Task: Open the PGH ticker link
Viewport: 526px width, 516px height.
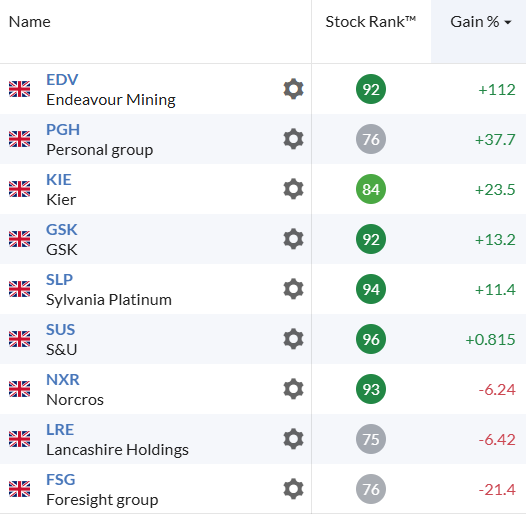Action: coord(63,130)
